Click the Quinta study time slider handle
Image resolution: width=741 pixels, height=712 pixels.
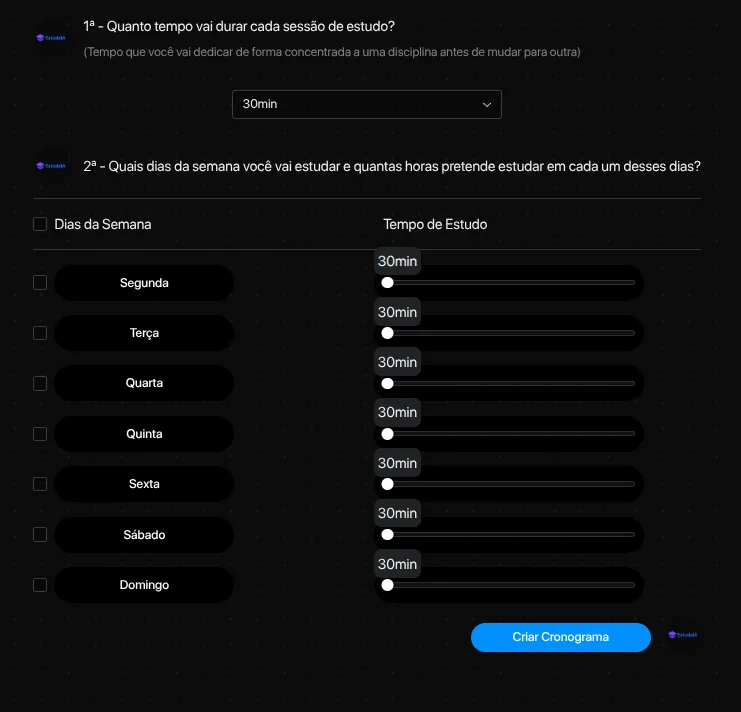pos(387,434)
